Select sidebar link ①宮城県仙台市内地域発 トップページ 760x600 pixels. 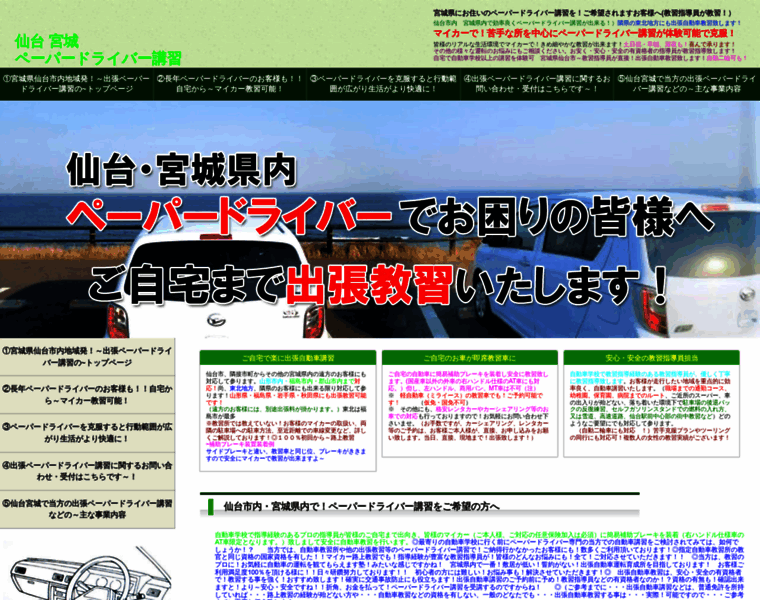pos(87,357)
